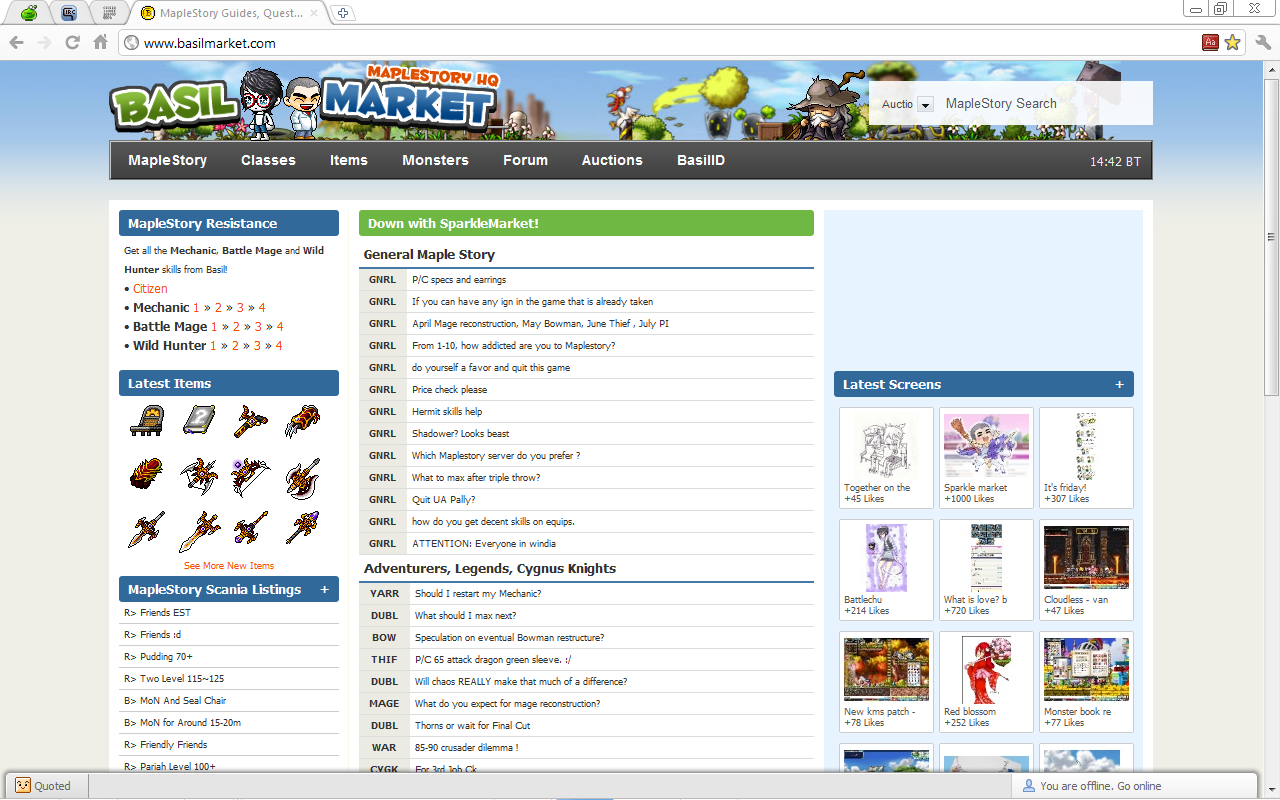Image resolution: width=1280 pixels, height=800 pixels.
Task: Open the Forum navigation menu
Action: (525, 160)
